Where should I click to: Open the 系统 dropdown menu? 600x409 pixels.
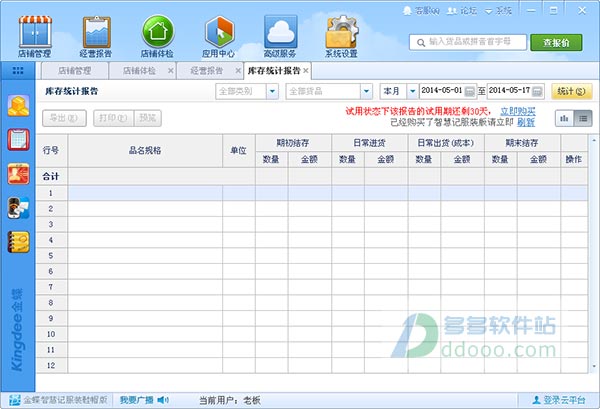pos(499,11)
